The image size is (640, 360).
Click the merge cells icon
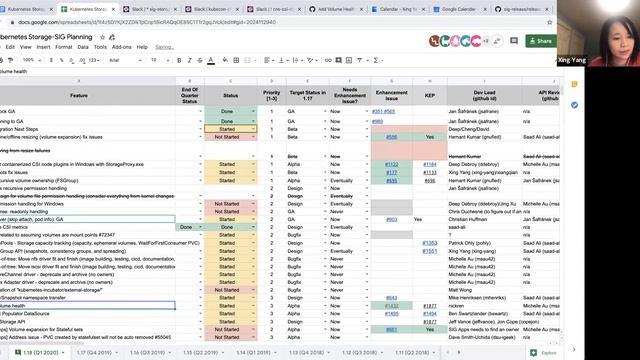click(247, 60)
